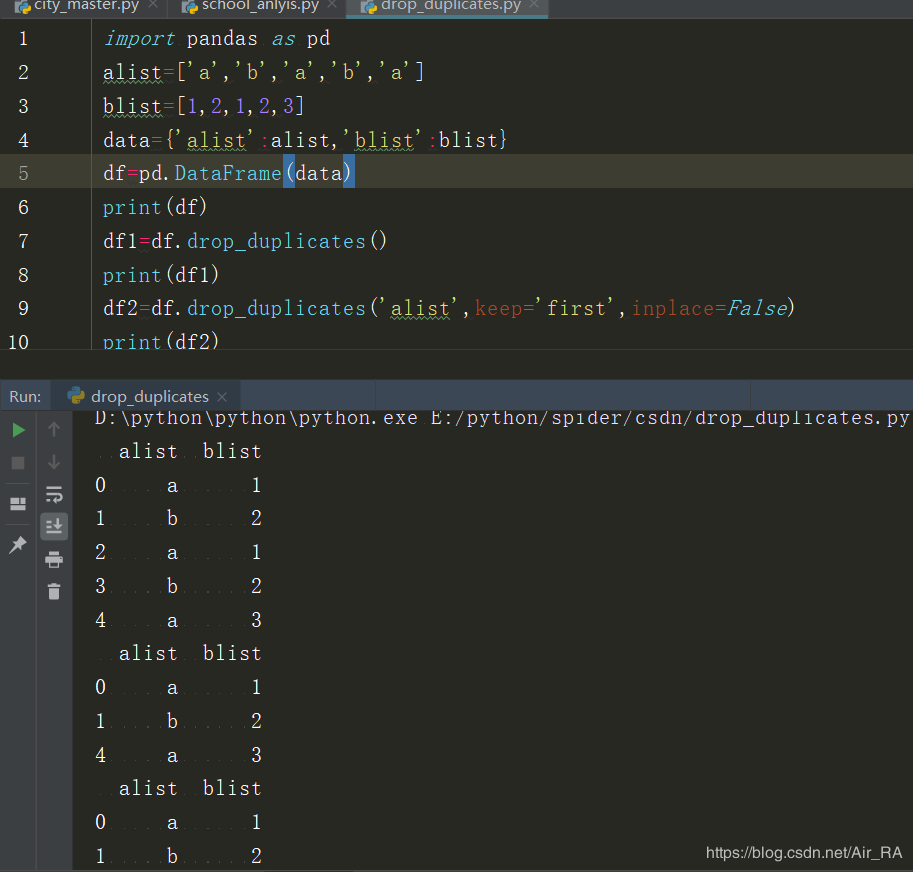Click line number 5 in gutter

[x=23, y=173]
